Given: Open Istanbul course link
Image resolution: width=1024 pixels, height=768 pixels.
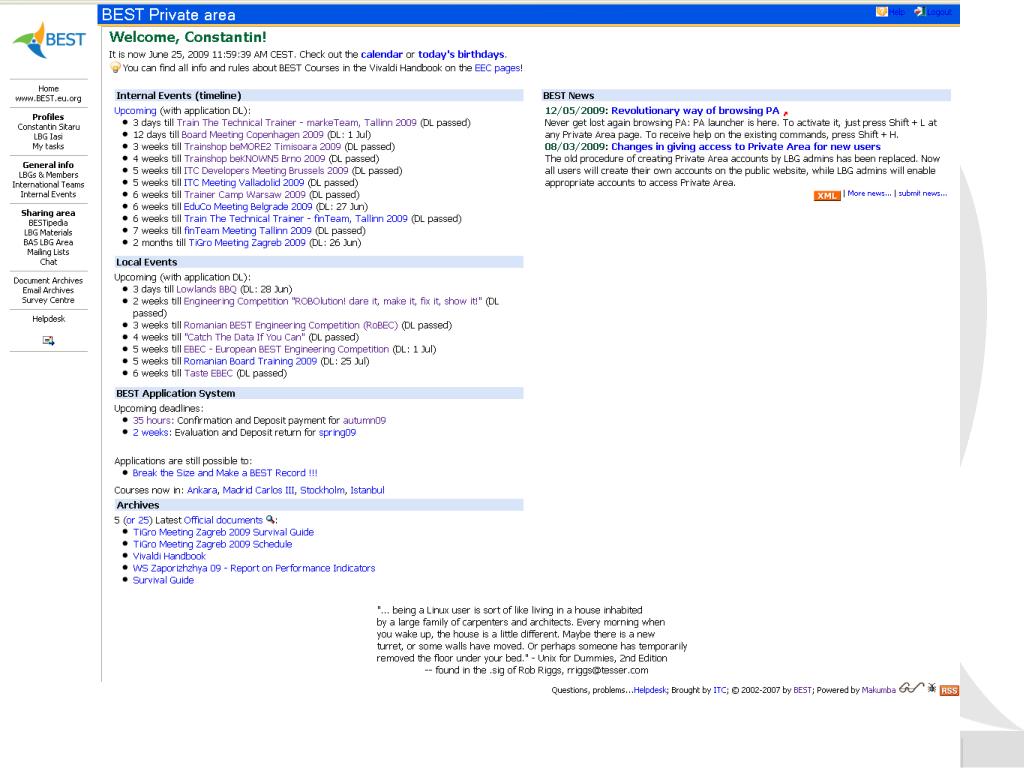Looking at the screenshot, I should (x=367, y=490).
